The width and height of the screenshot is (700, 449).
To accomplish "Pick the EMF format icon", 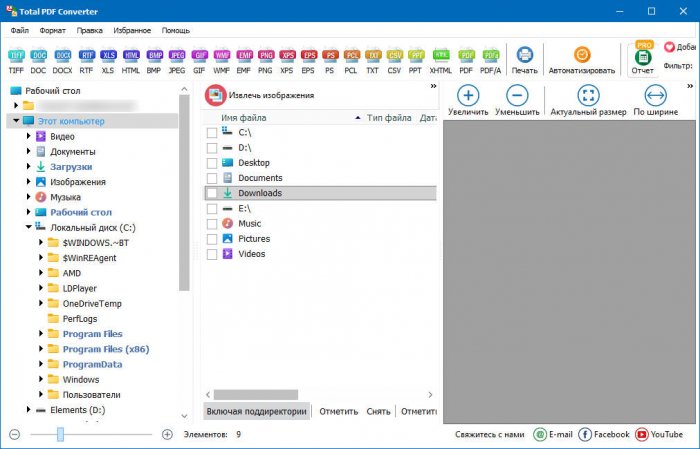I will 244,56.
